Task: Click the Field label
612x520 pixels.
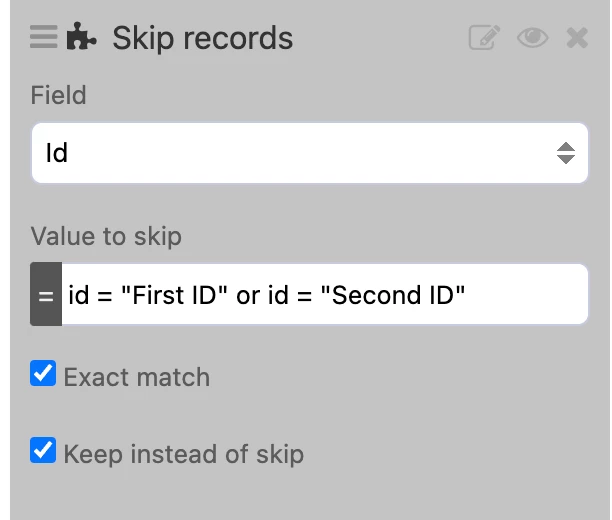Action: pyautogui.click(x=58, y=95)
